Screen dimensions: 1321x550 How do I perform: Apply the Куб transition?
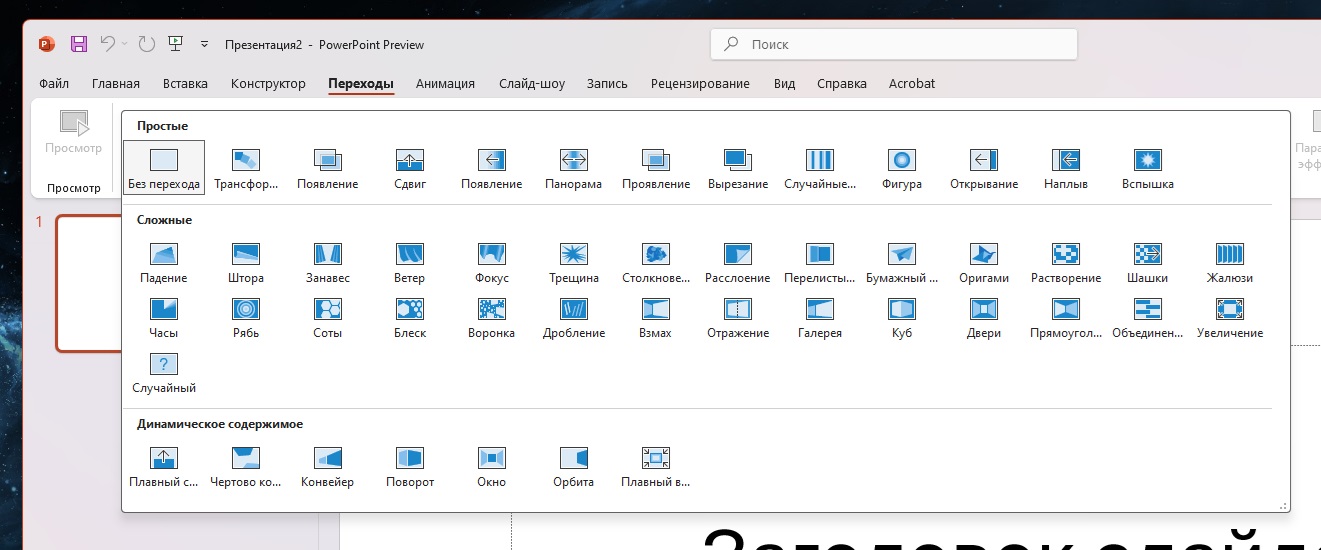[902, 316]
